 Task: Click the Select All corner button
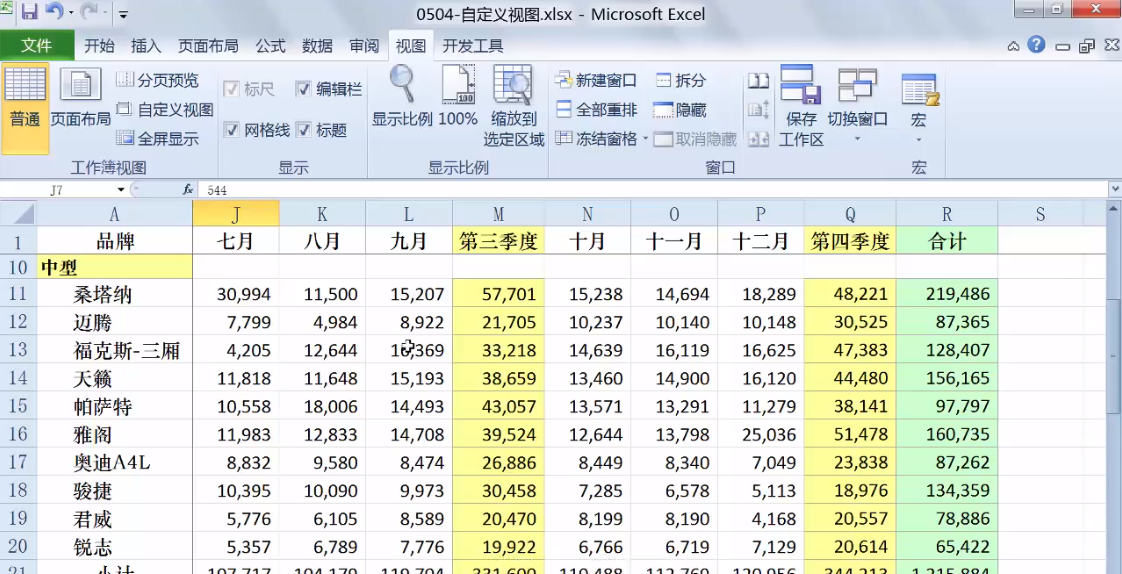coord(18,213)
